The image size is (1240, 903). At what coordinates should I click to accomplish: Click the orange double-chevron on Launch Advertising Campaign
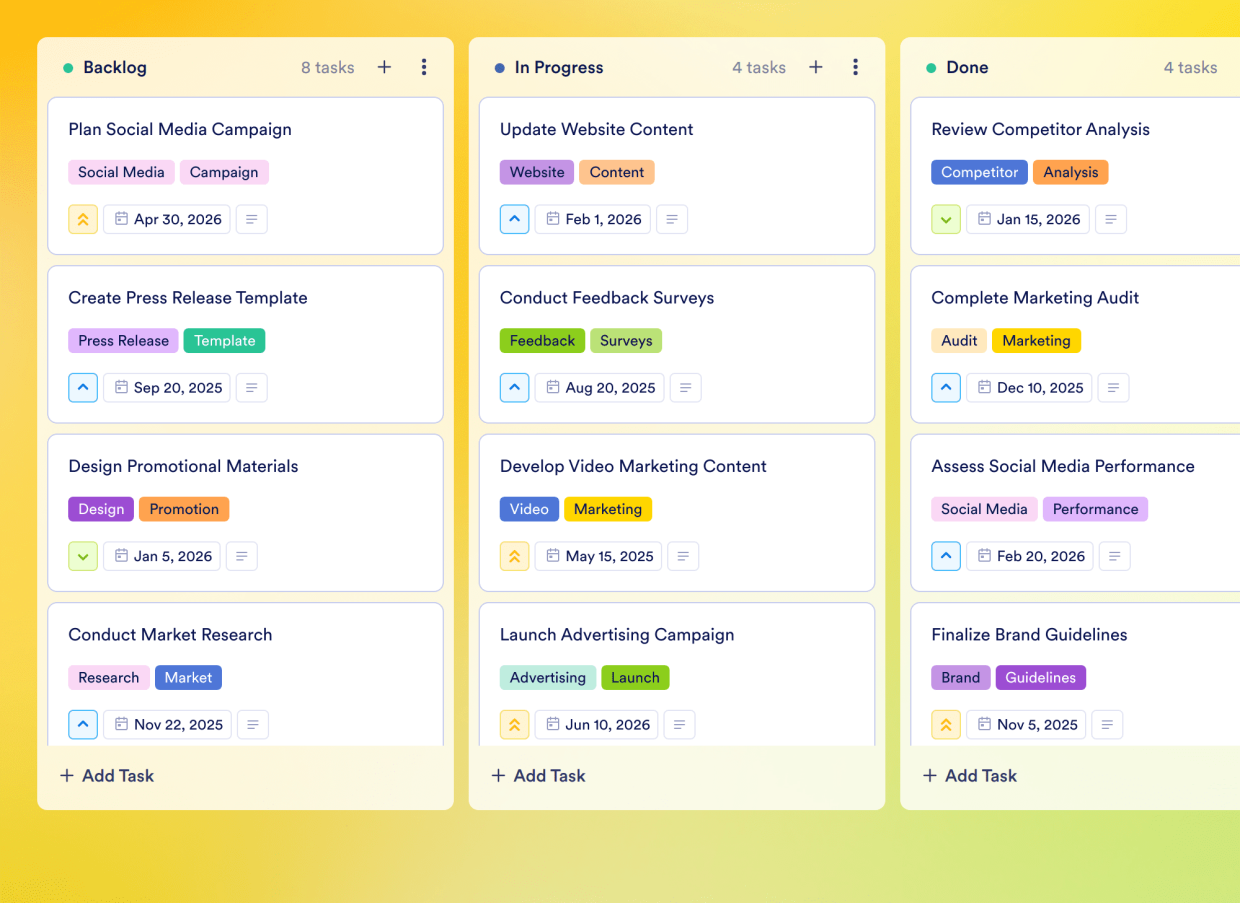pos(514,724)
